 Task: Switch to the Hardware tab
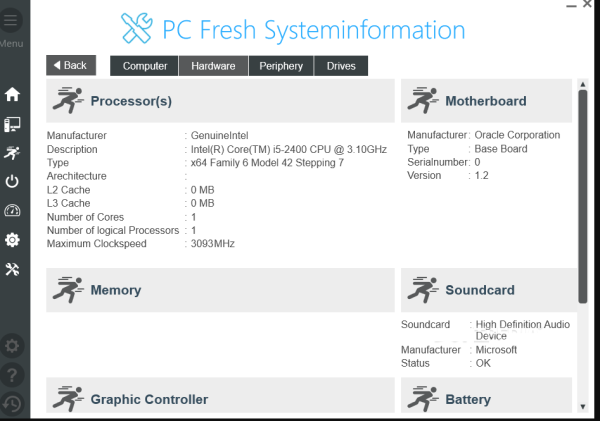click(x=214, y=66)
